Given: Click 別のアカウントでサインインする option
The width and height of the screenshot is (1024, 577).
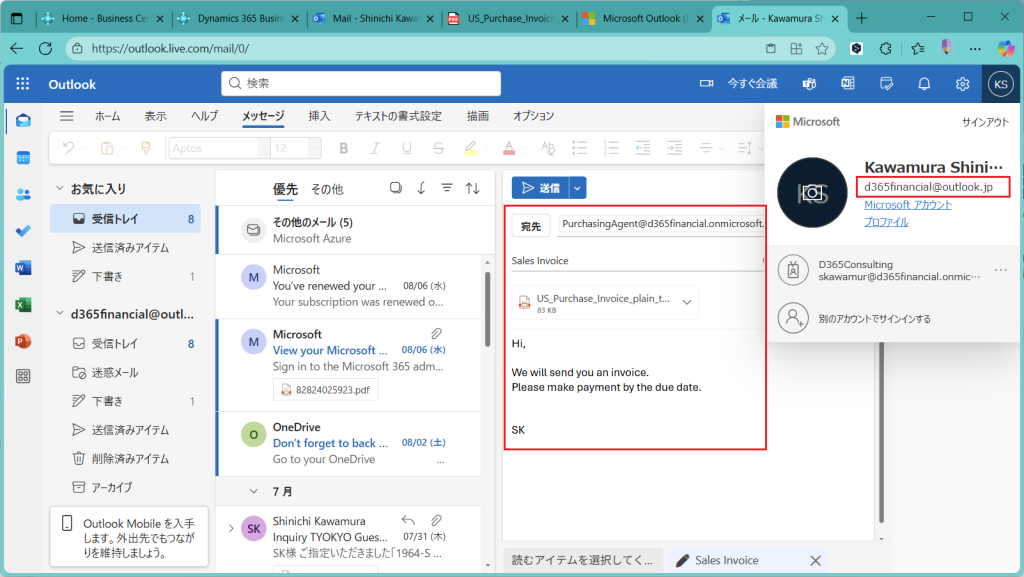Looking at the screenshot, I should (874, 319).
